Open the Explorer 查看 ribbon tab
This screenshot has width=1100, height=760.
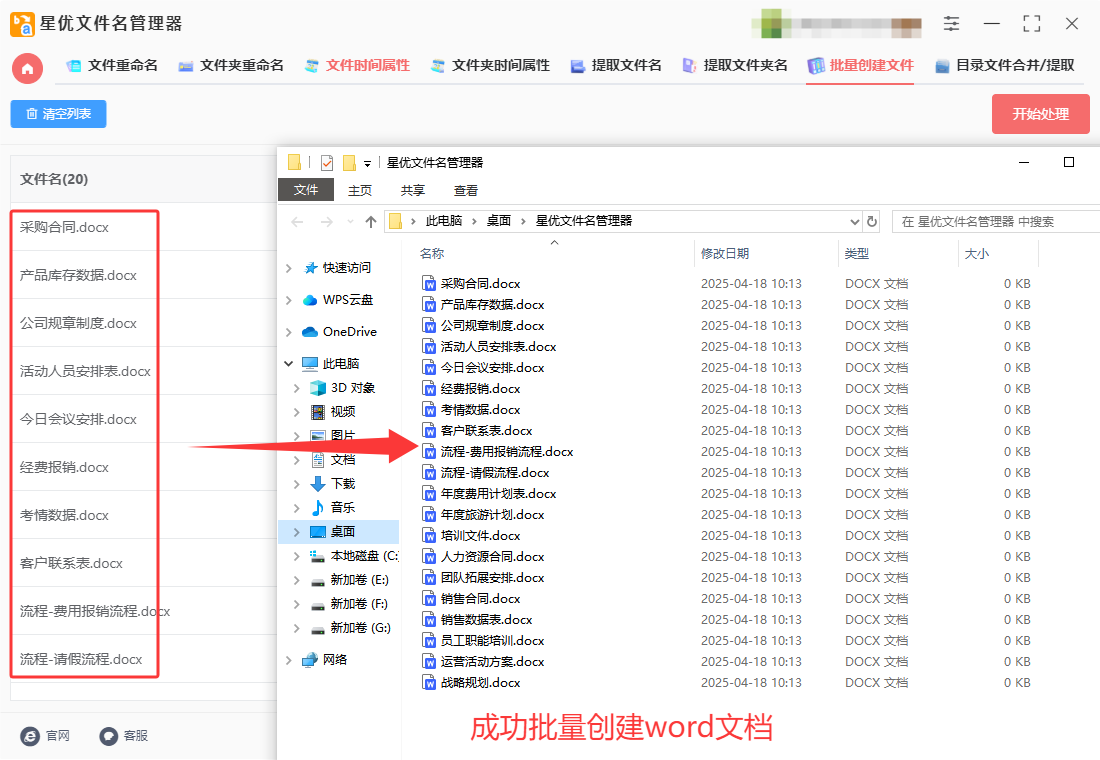pos(466,190)
